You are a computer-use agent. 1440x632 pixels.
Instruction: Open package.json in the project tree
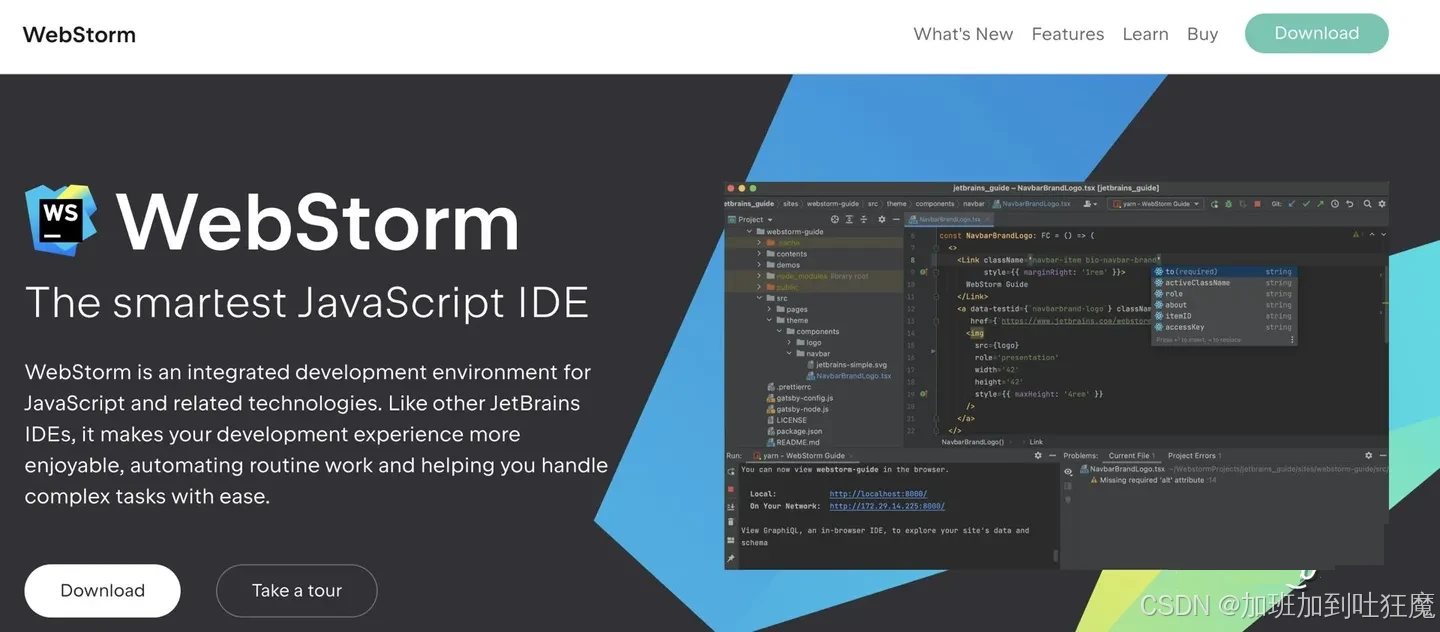[794, 431]
